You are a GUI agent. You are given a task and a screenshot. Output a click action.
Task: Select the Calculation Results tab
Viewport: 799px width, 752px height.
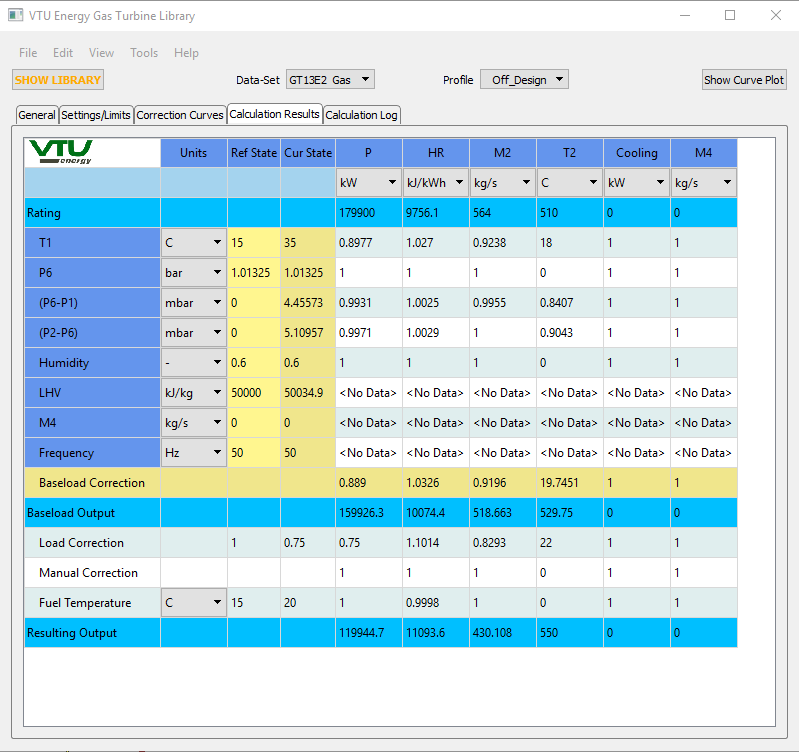click(x=274, y=114)
